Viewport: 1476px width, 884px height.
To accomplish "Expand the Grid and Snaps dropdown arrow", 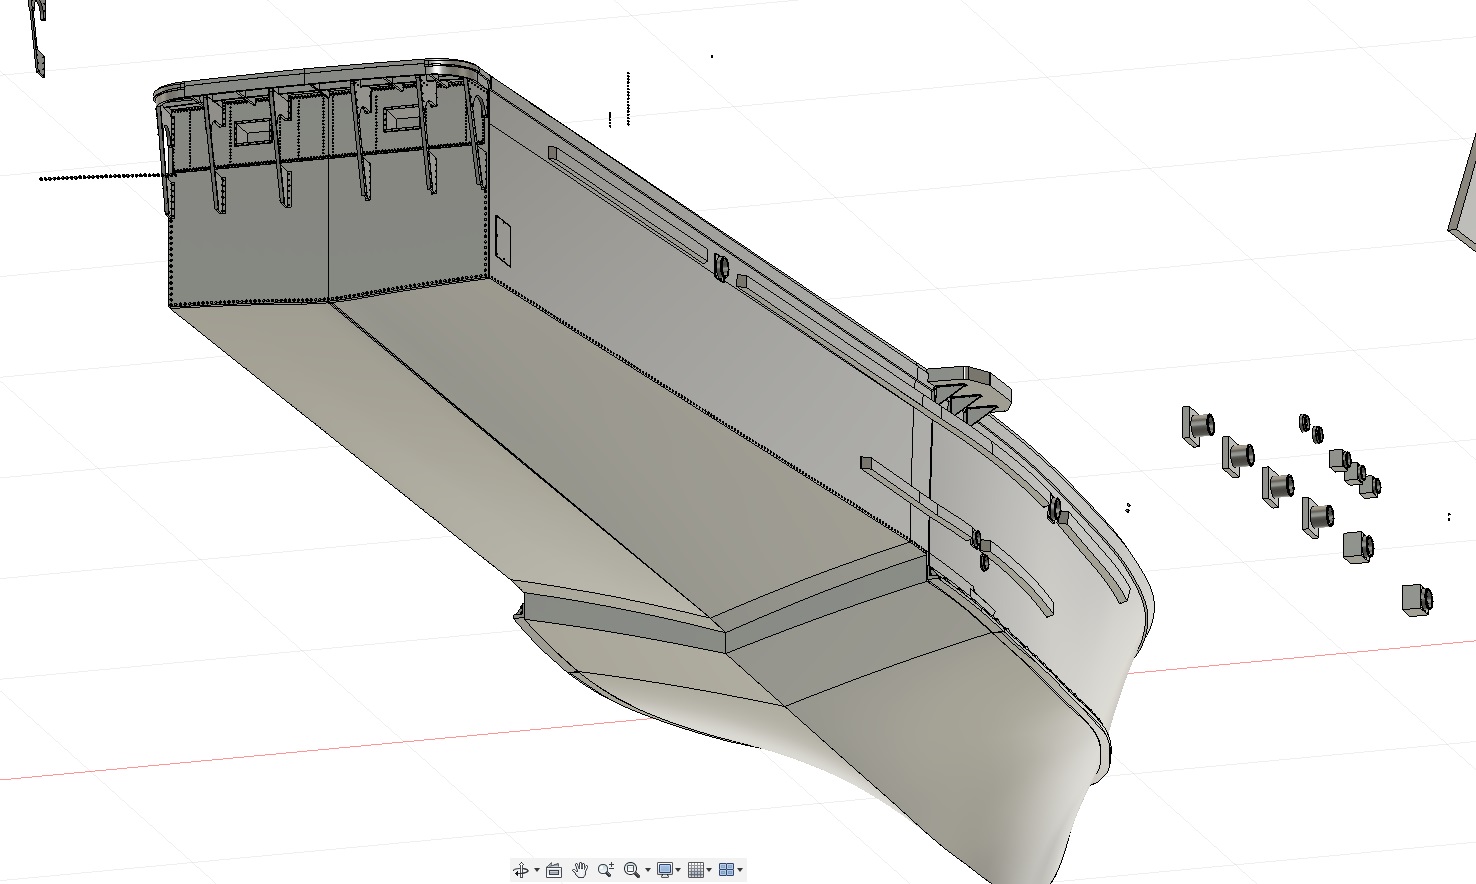I will coord(710,870).
